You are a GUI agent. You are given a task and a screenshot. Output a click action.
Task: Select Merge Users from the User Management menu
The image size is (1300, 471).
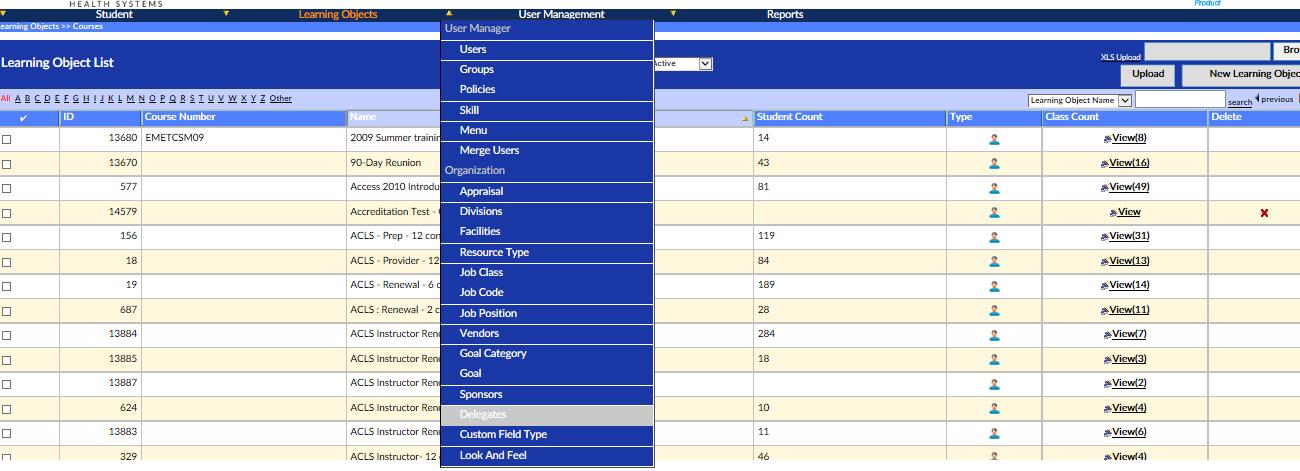[489, 150]
